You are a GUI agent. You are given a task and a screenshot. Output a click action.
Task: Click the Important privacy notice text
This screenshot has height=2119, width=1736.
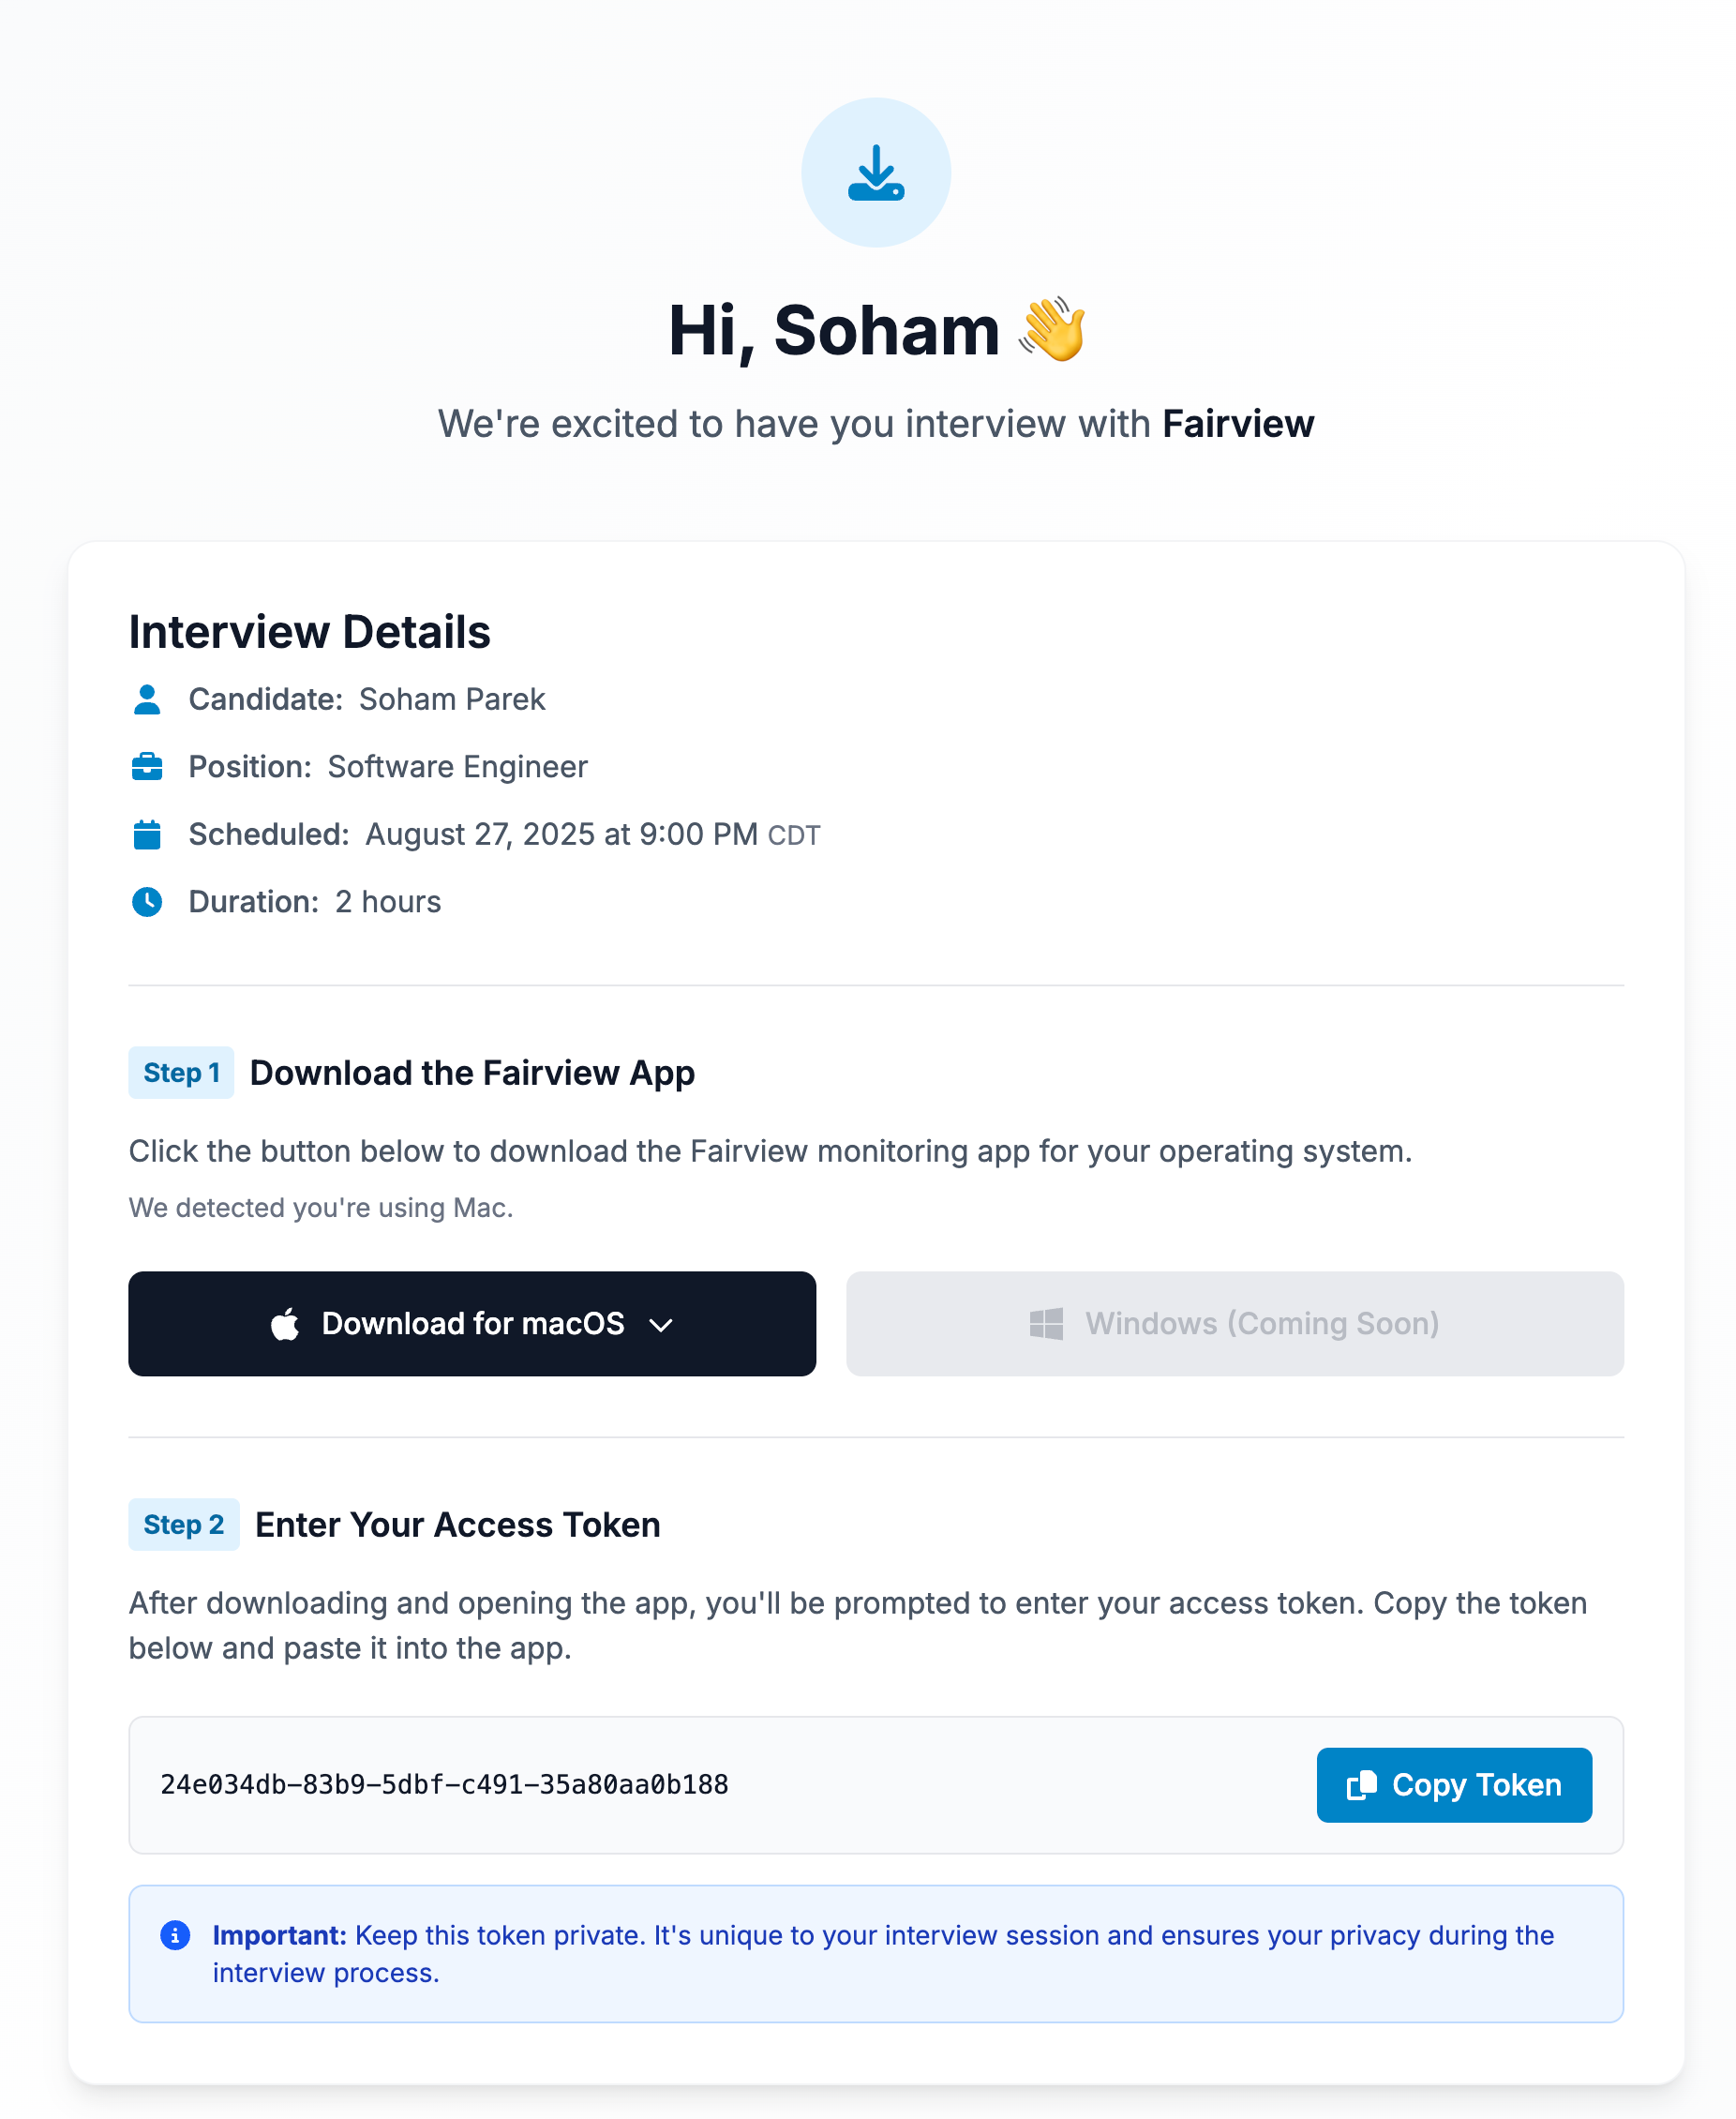tap(882, 1953)
